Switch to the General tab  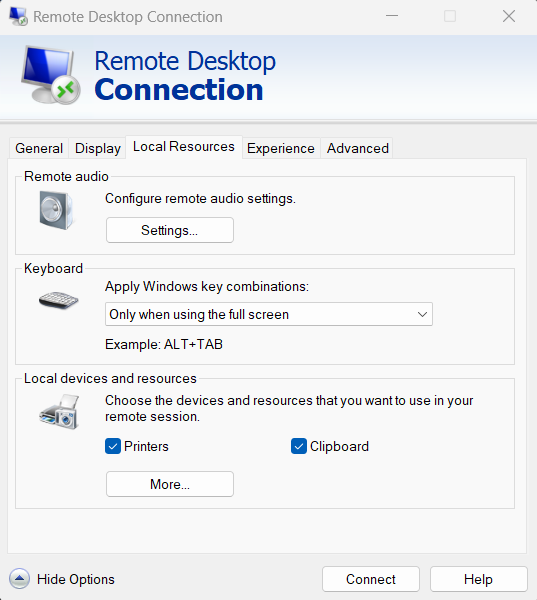pos(39,148)
